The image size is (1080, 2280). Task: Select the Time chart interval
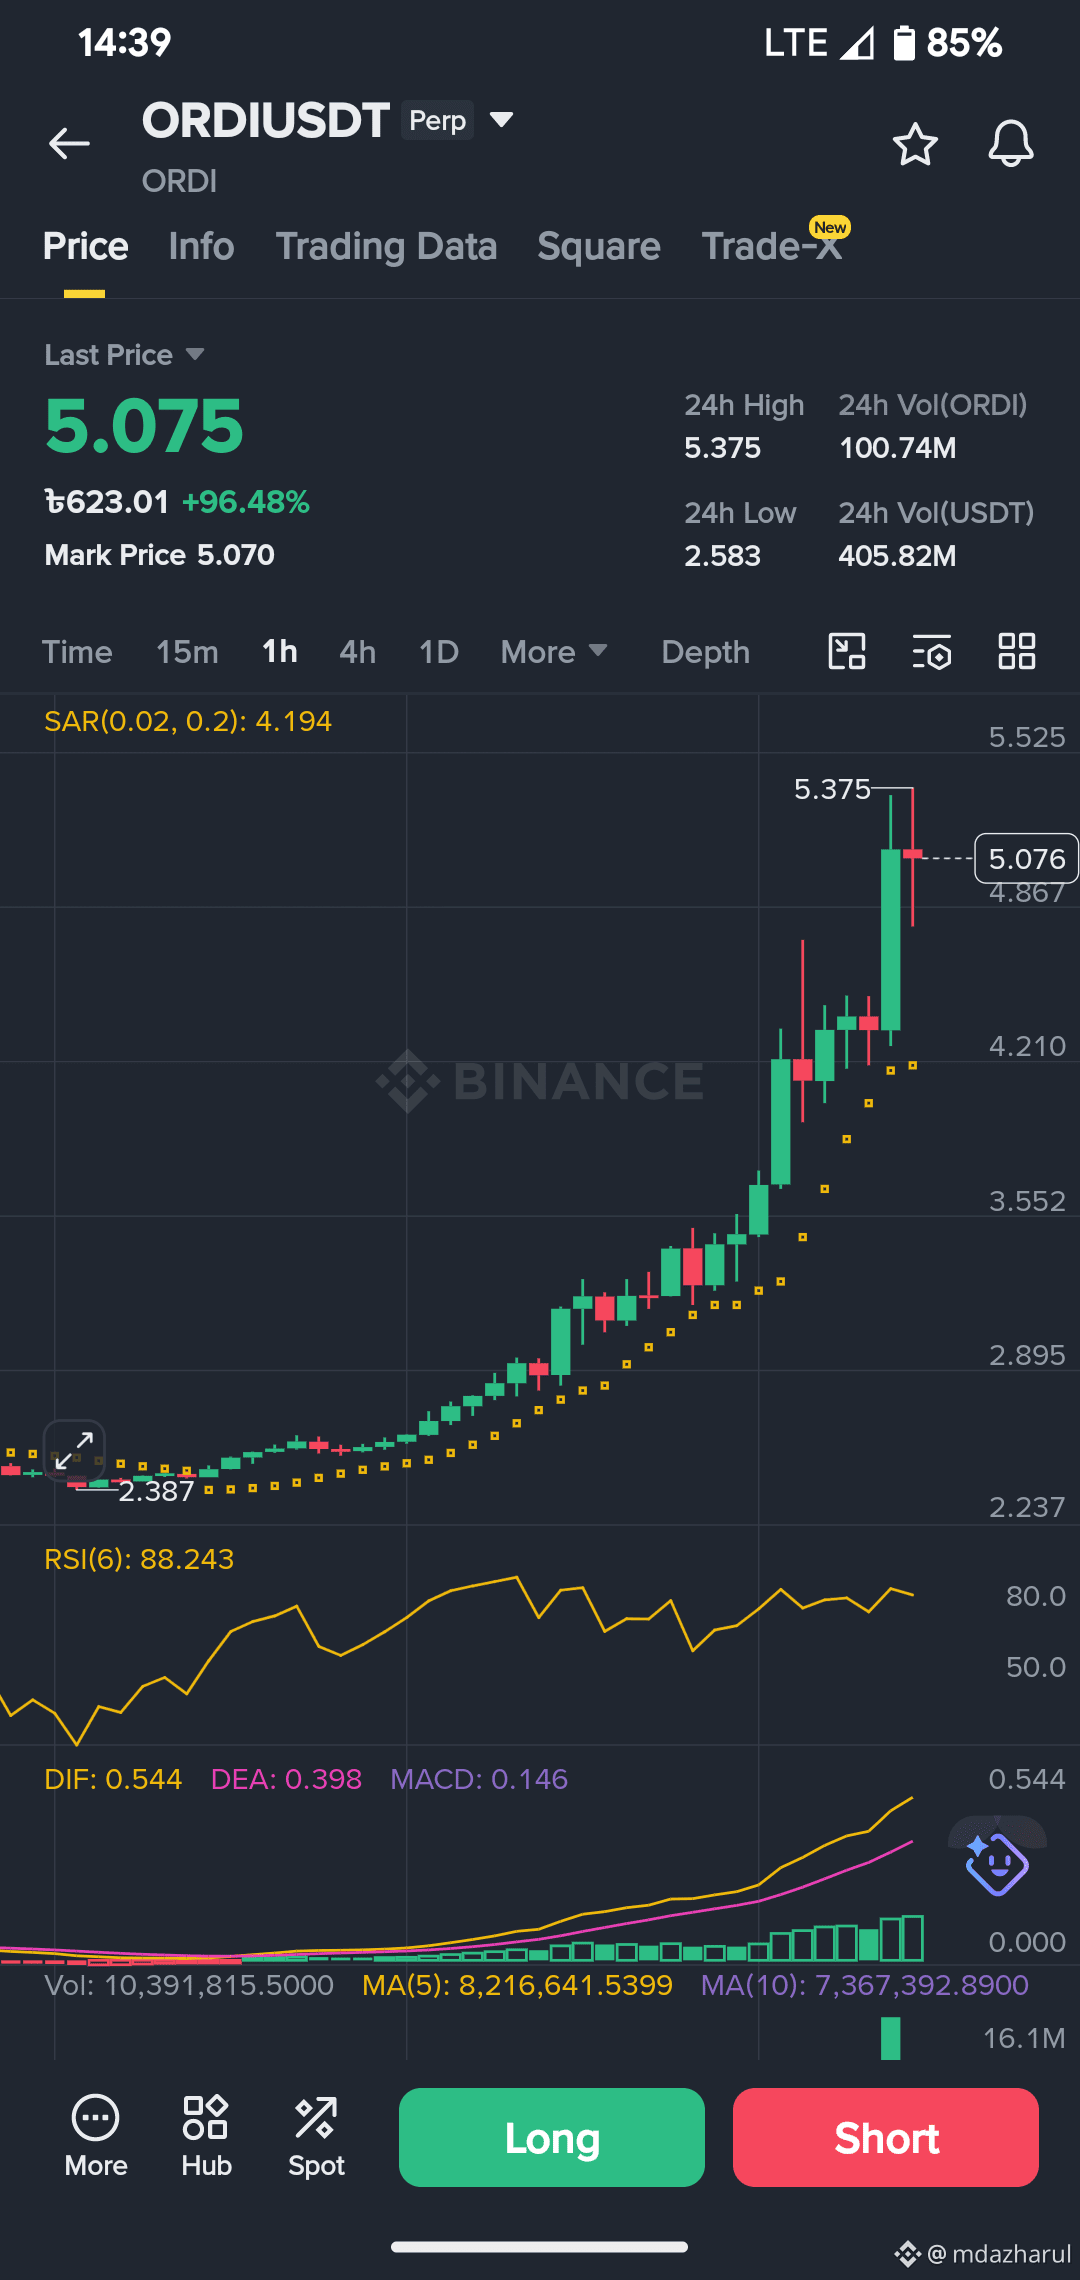77,652
